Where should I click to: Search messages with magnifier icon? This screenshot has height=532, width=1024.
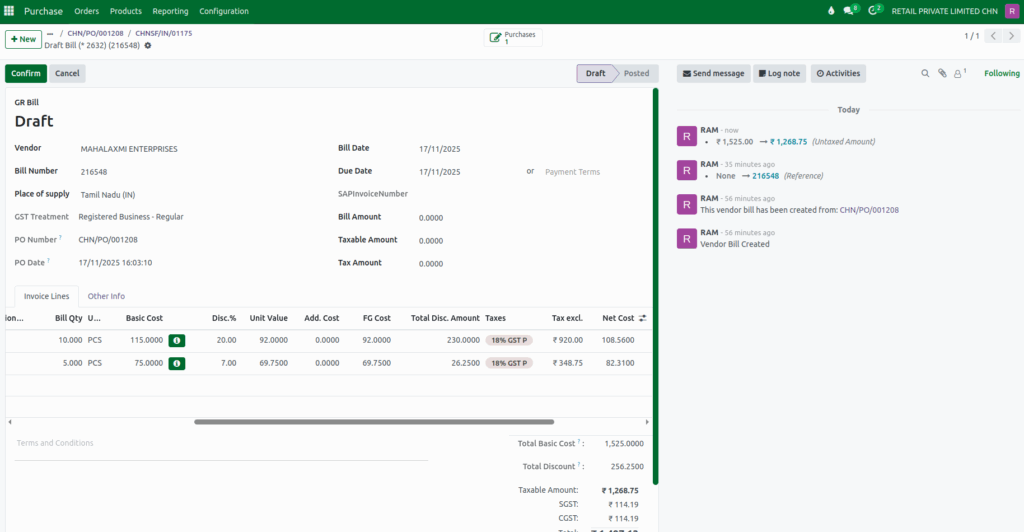click(925, 74)
